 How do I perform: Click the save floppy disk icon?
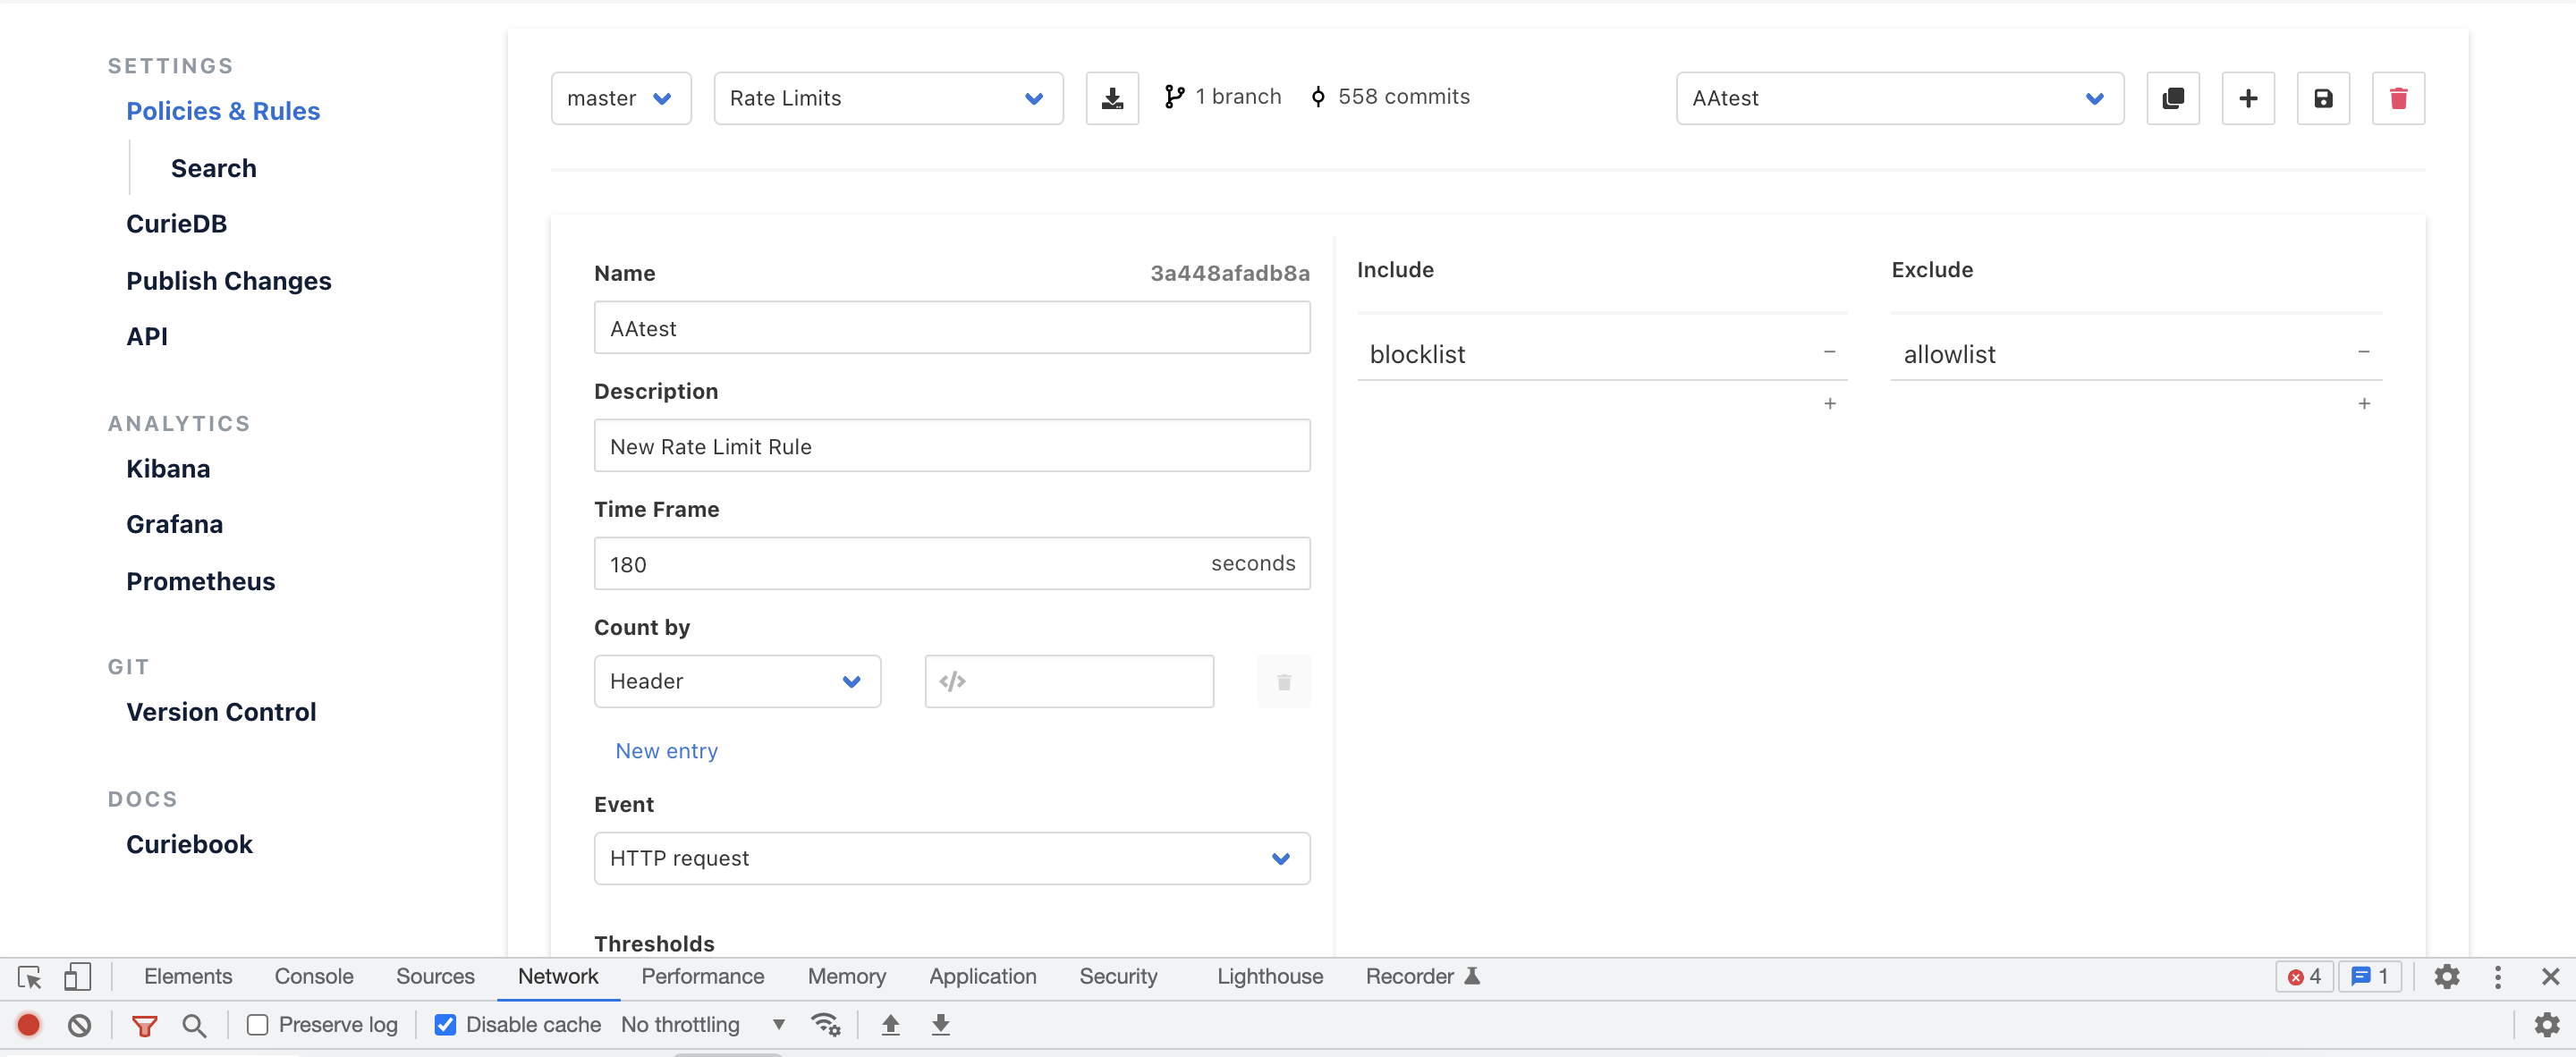pos(2322,98)
